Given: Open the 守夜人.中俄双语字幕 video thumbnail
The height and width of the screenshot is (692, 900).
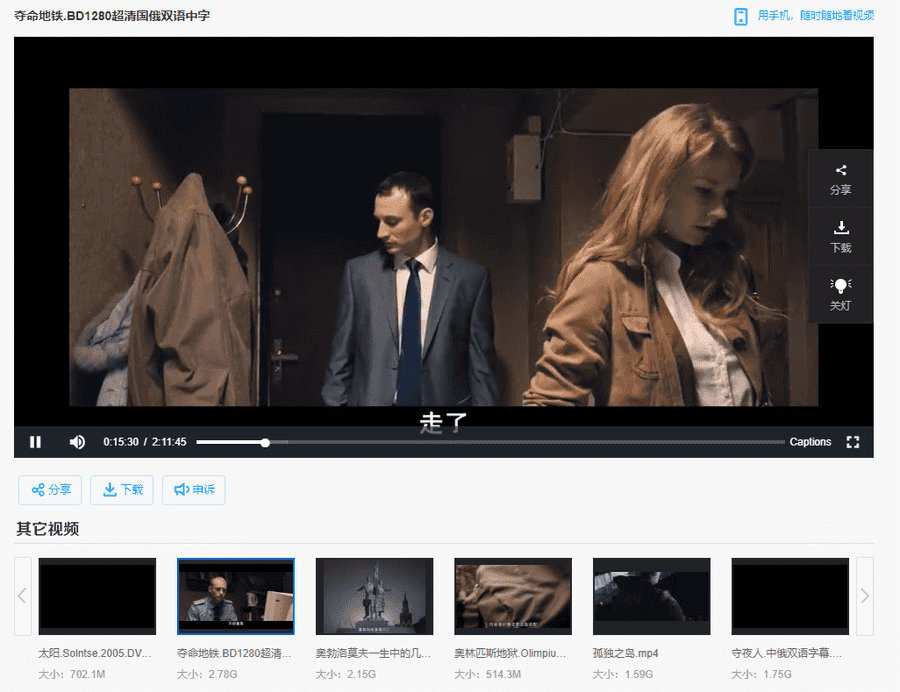Looking at the screenshot, I should tap(790, 596).
